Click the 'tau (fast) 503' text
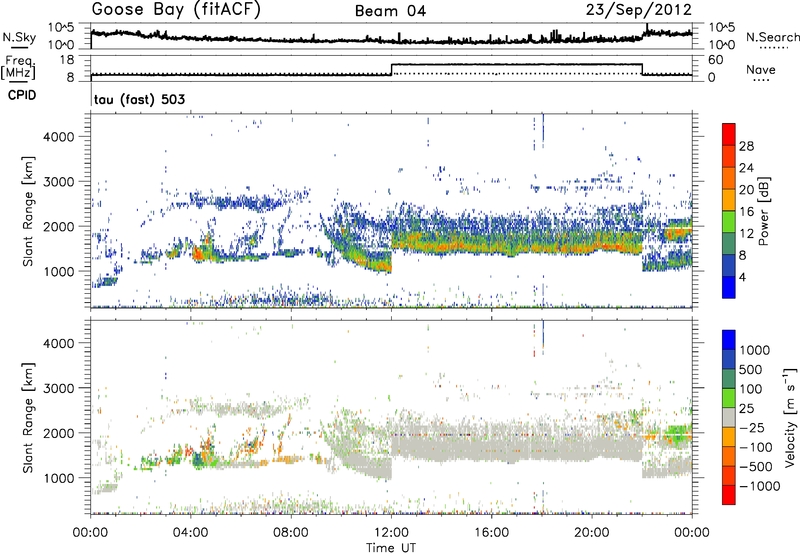 pyautogui.click(x=139, y=99)
